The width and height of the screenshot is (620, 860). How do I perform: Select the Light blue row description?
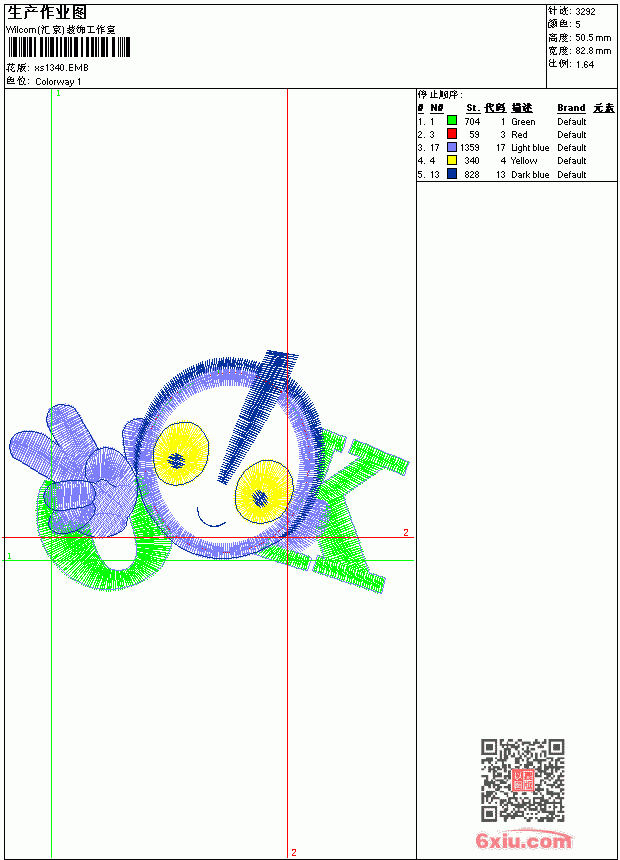pyautogui.click(x=530, y=148)
